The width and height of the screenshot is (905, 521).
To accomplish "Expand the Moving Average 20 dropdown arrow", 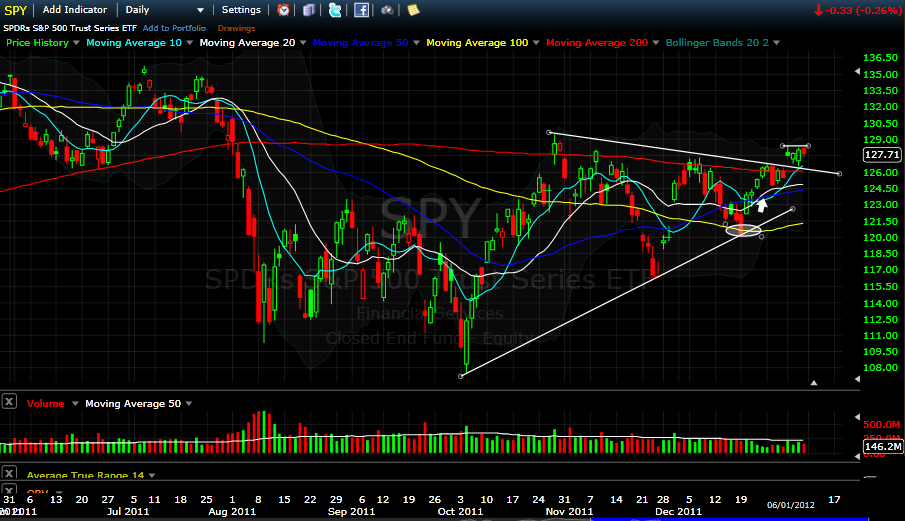I will (303, 43).
